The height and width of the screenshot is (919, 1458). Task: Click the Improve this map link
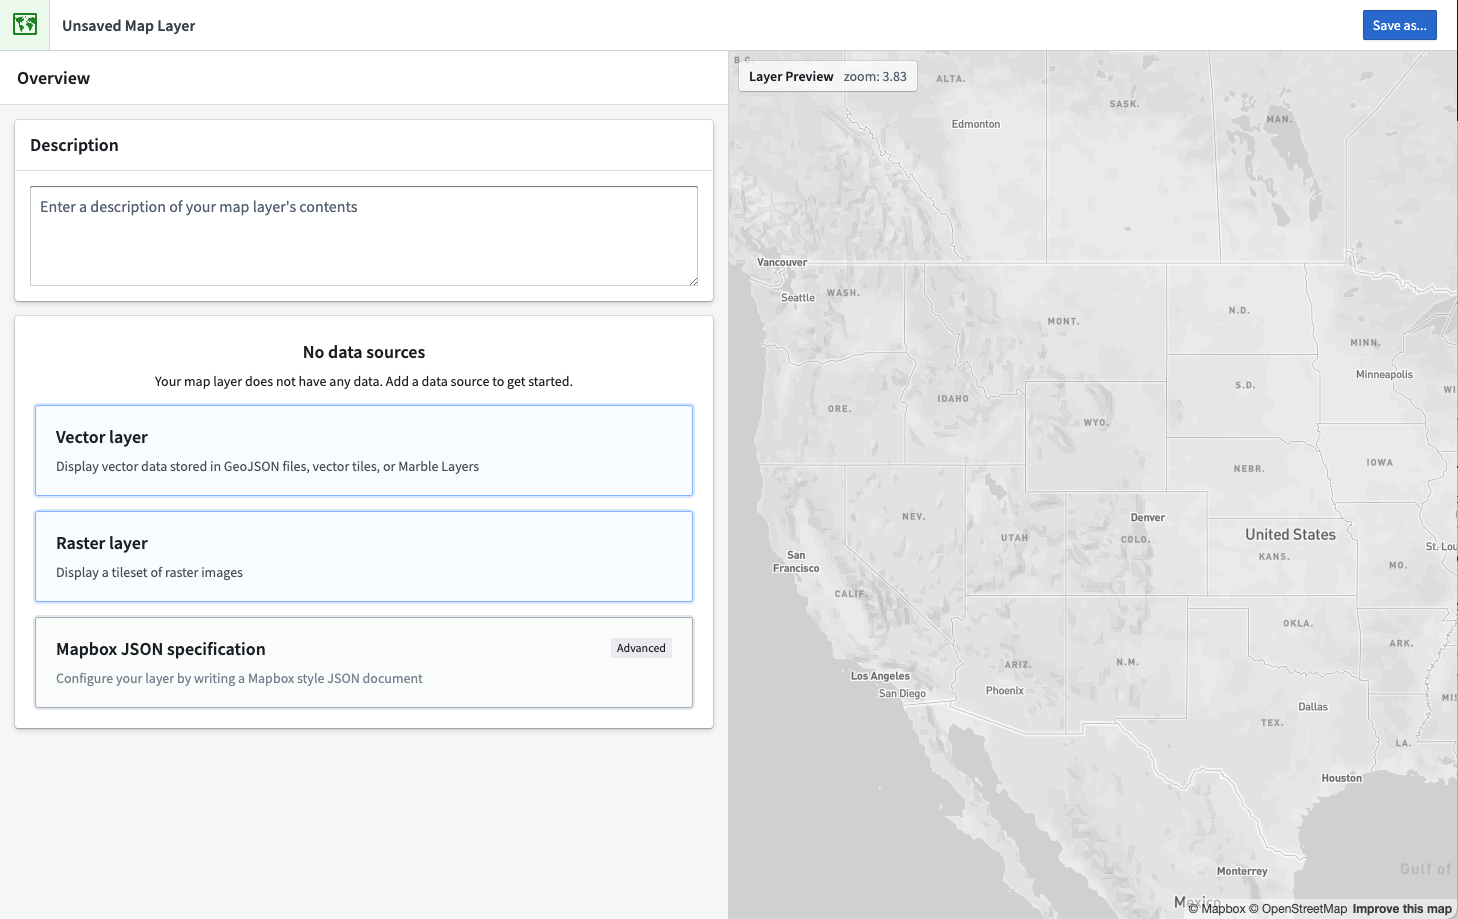1402,909
